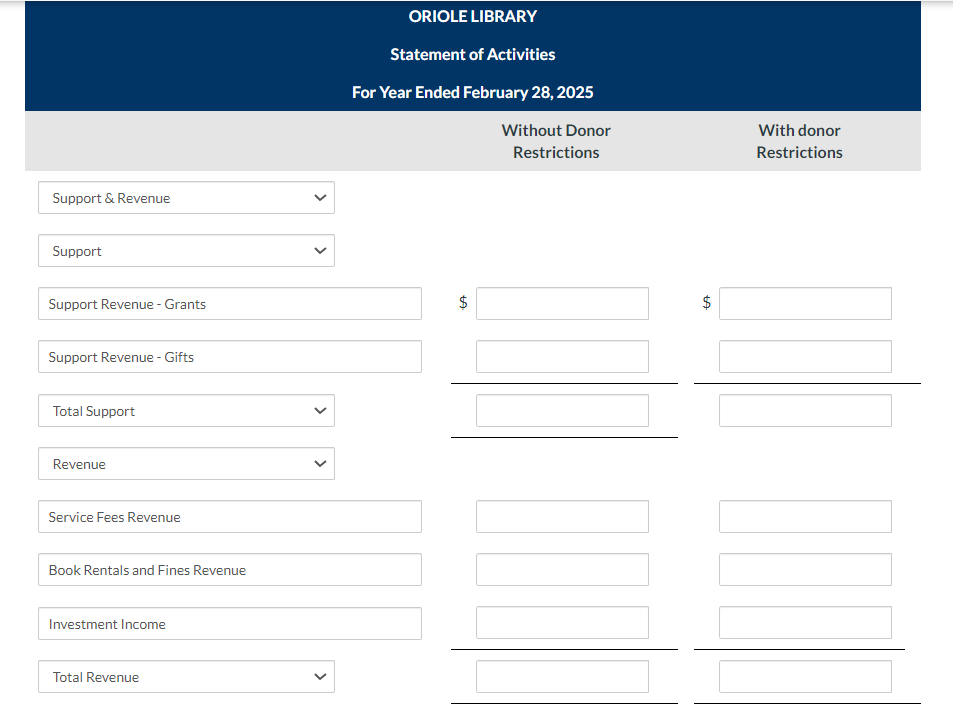Select Gifts amount box without donor restrictions
The height and width of the screenshot is (711, 953).
tap(562, 357)
